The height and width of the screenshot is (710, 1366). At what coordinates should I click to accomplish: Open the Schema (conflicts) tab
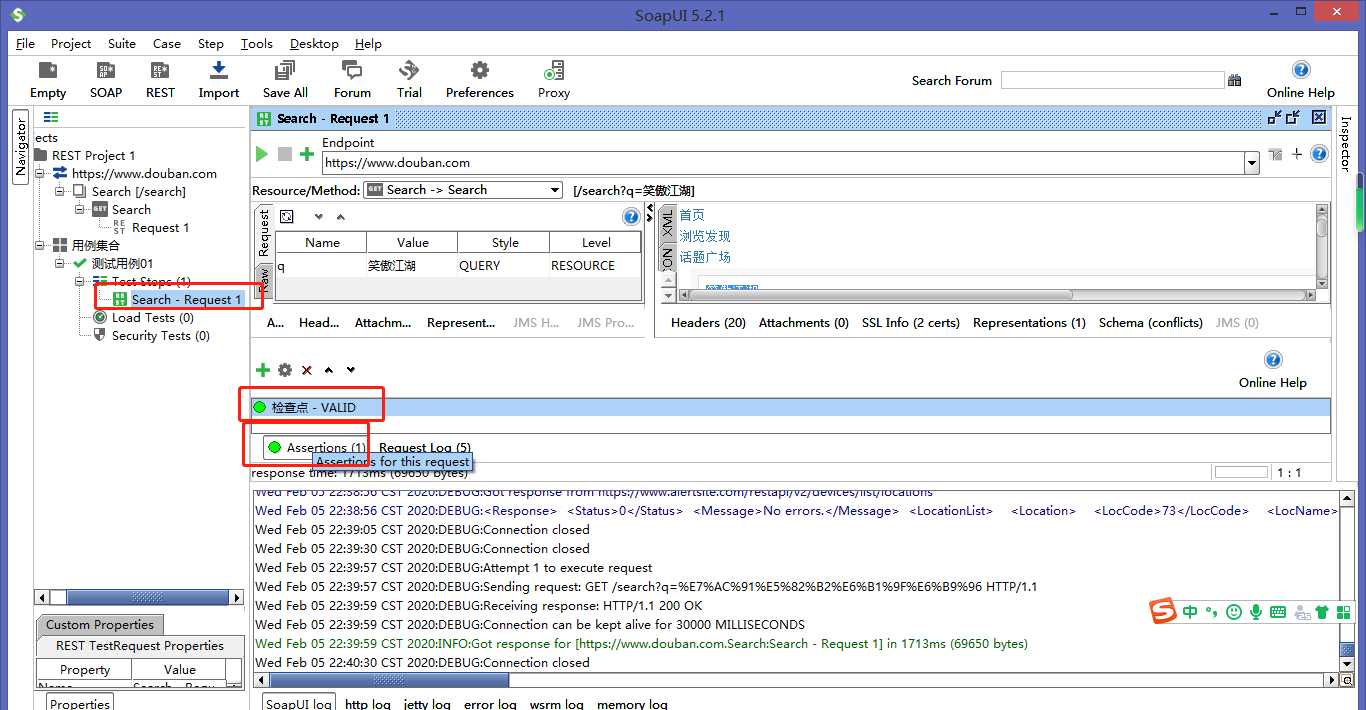click(1151, 322)
